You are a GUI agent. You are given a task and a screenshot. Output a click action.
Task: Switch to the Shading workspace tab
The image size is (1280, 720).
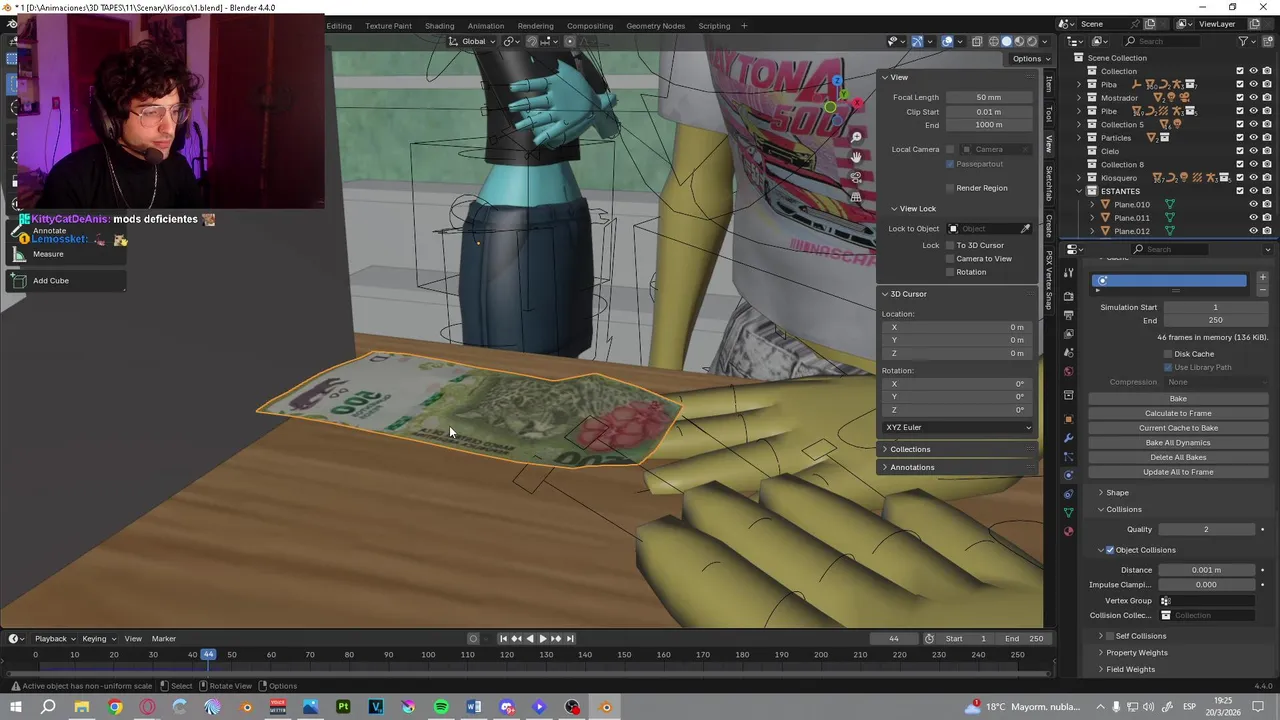[x=439, y=26]
